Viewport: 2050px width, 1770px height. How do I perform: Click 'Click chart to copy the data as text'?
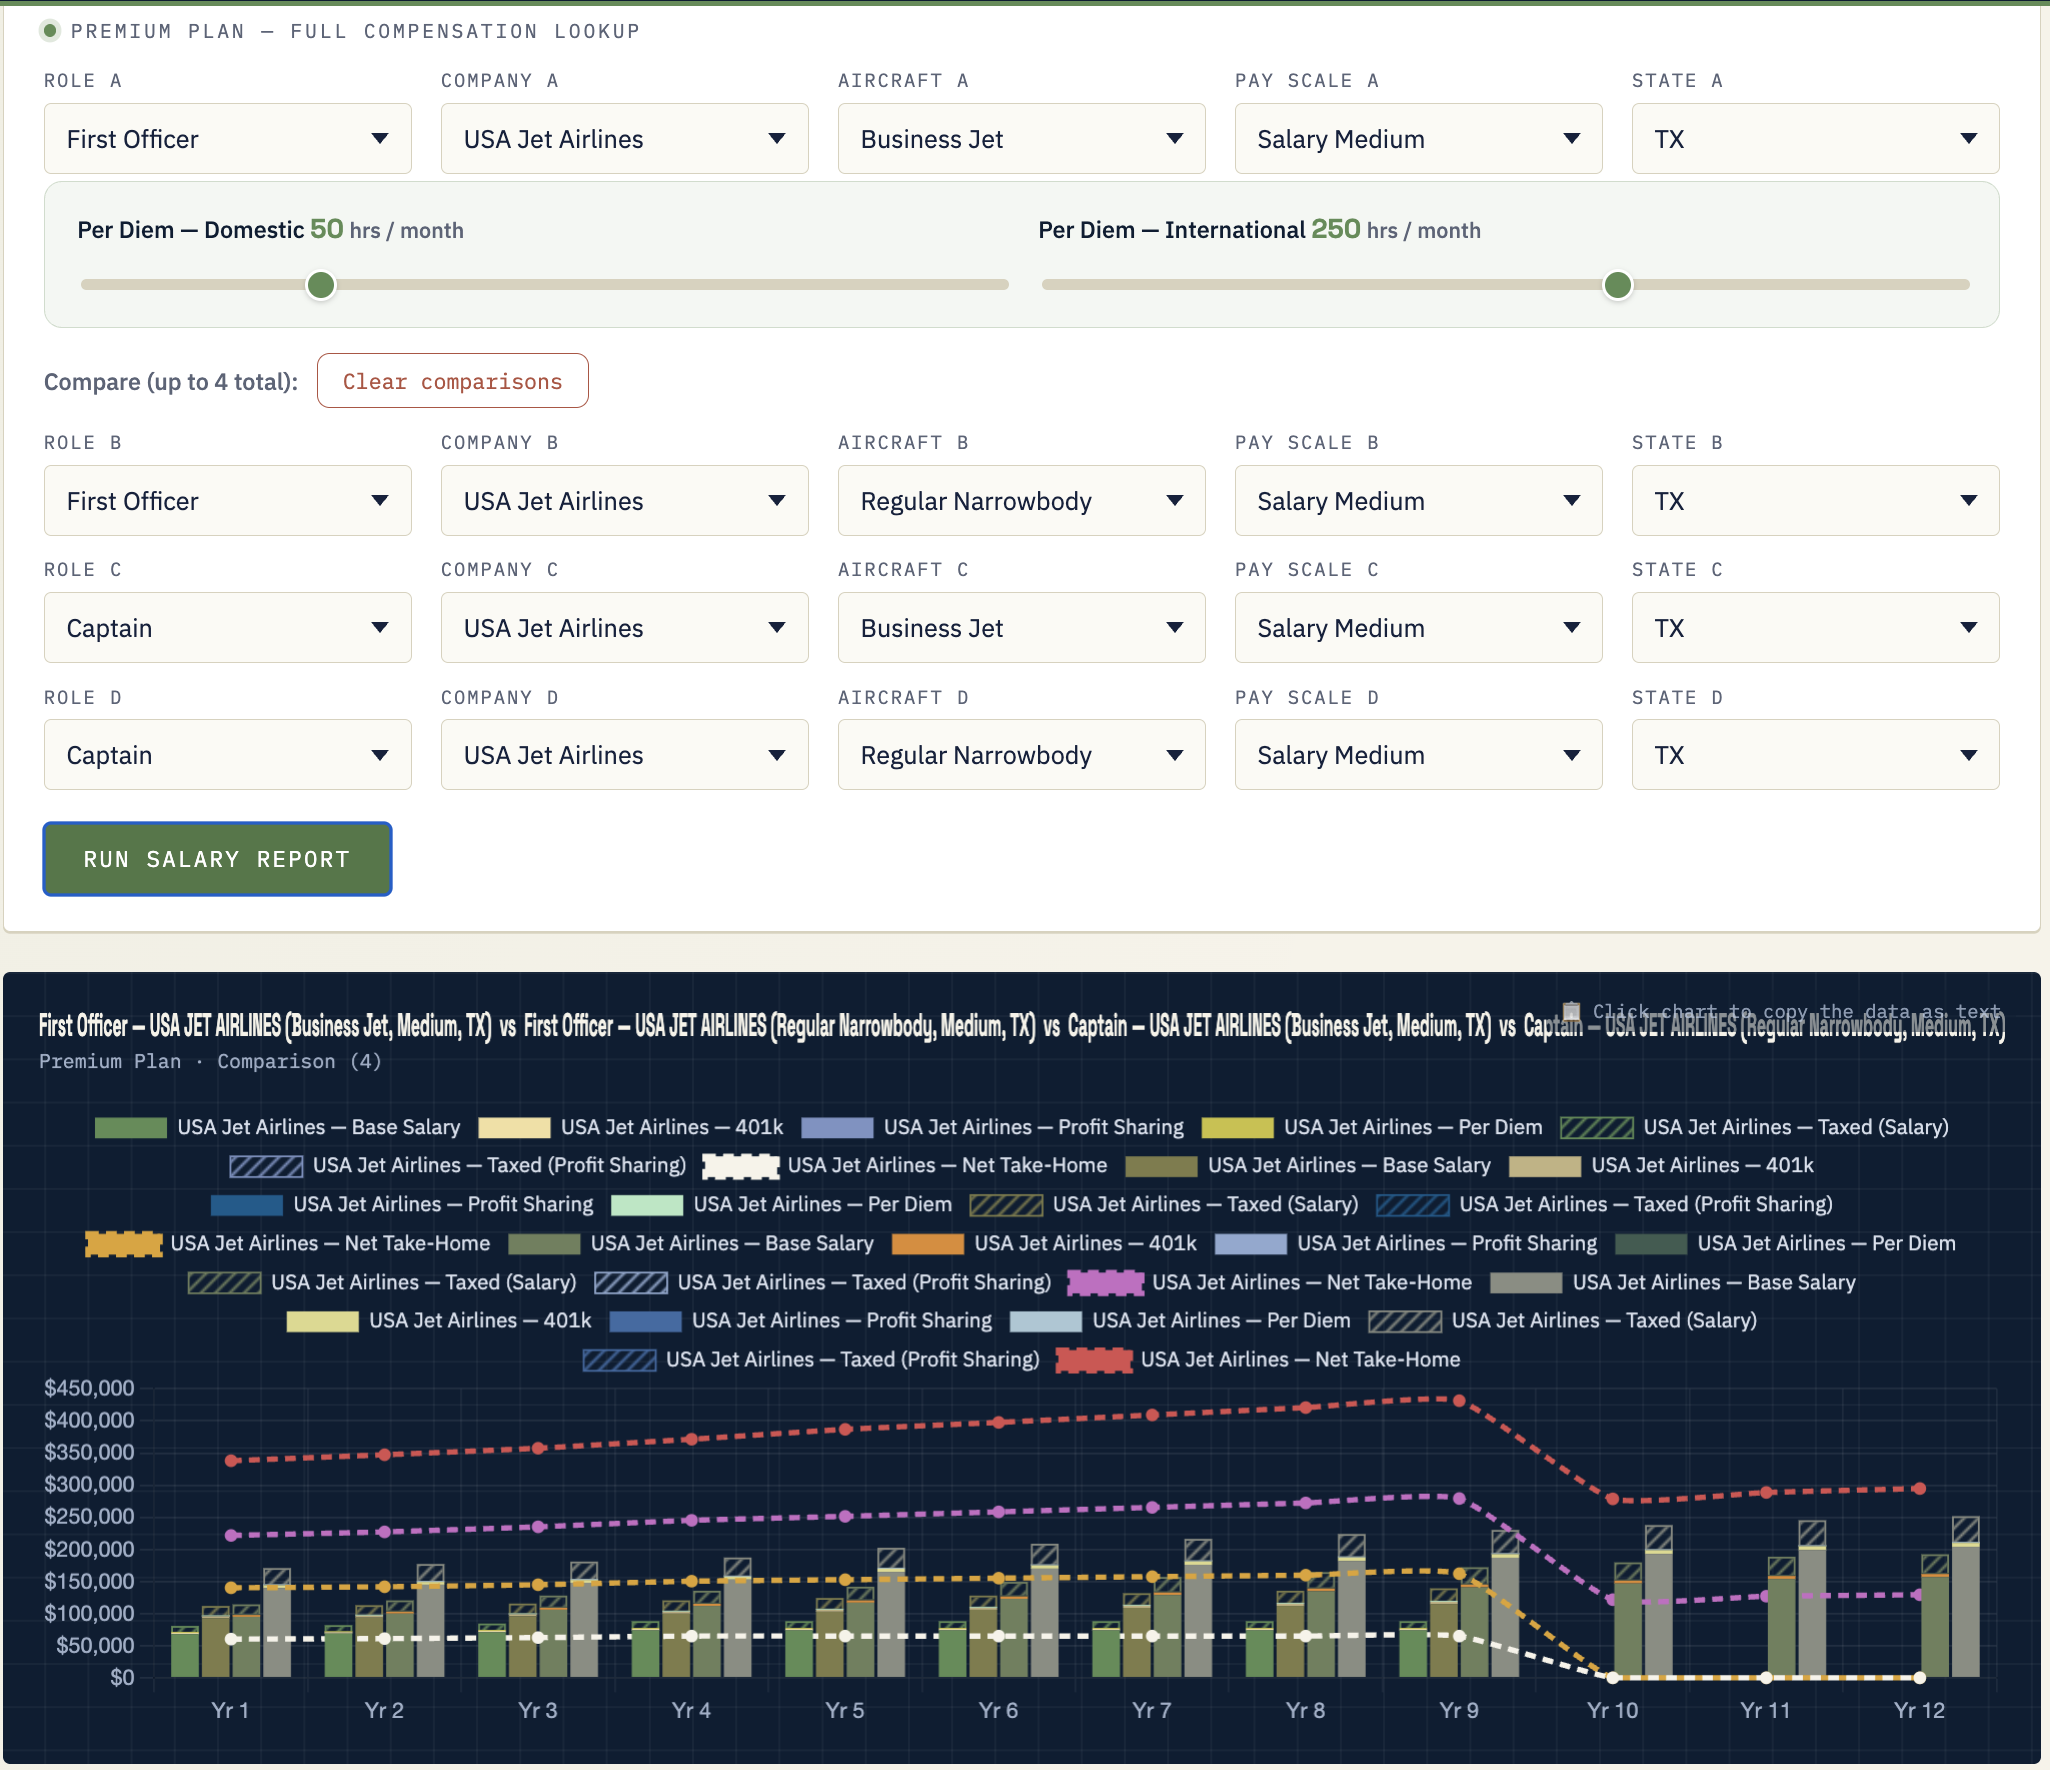tap(1797, 1011)
